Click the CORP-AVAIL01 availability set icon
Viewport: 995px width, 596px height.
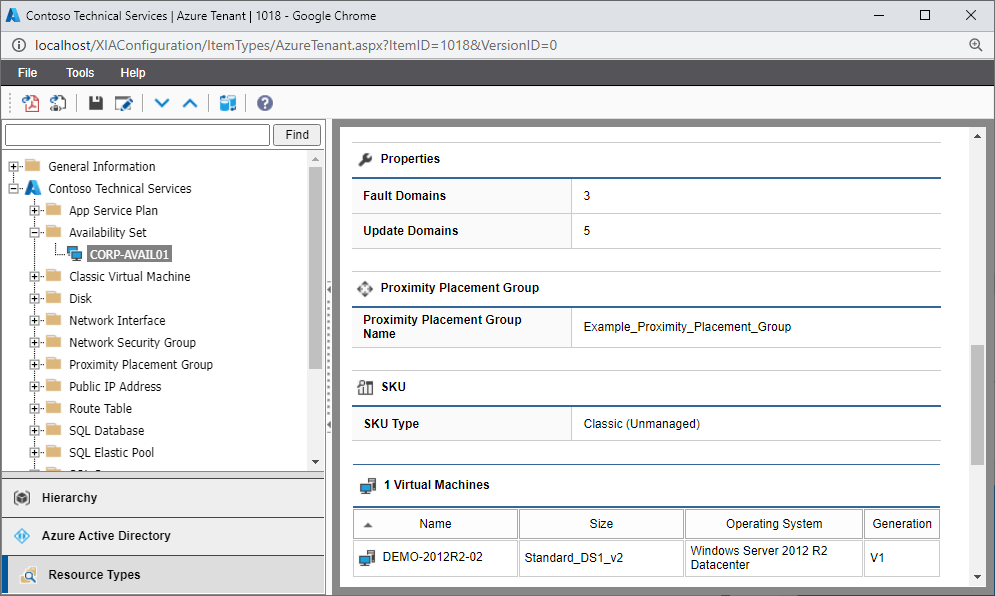pos(75,254)
